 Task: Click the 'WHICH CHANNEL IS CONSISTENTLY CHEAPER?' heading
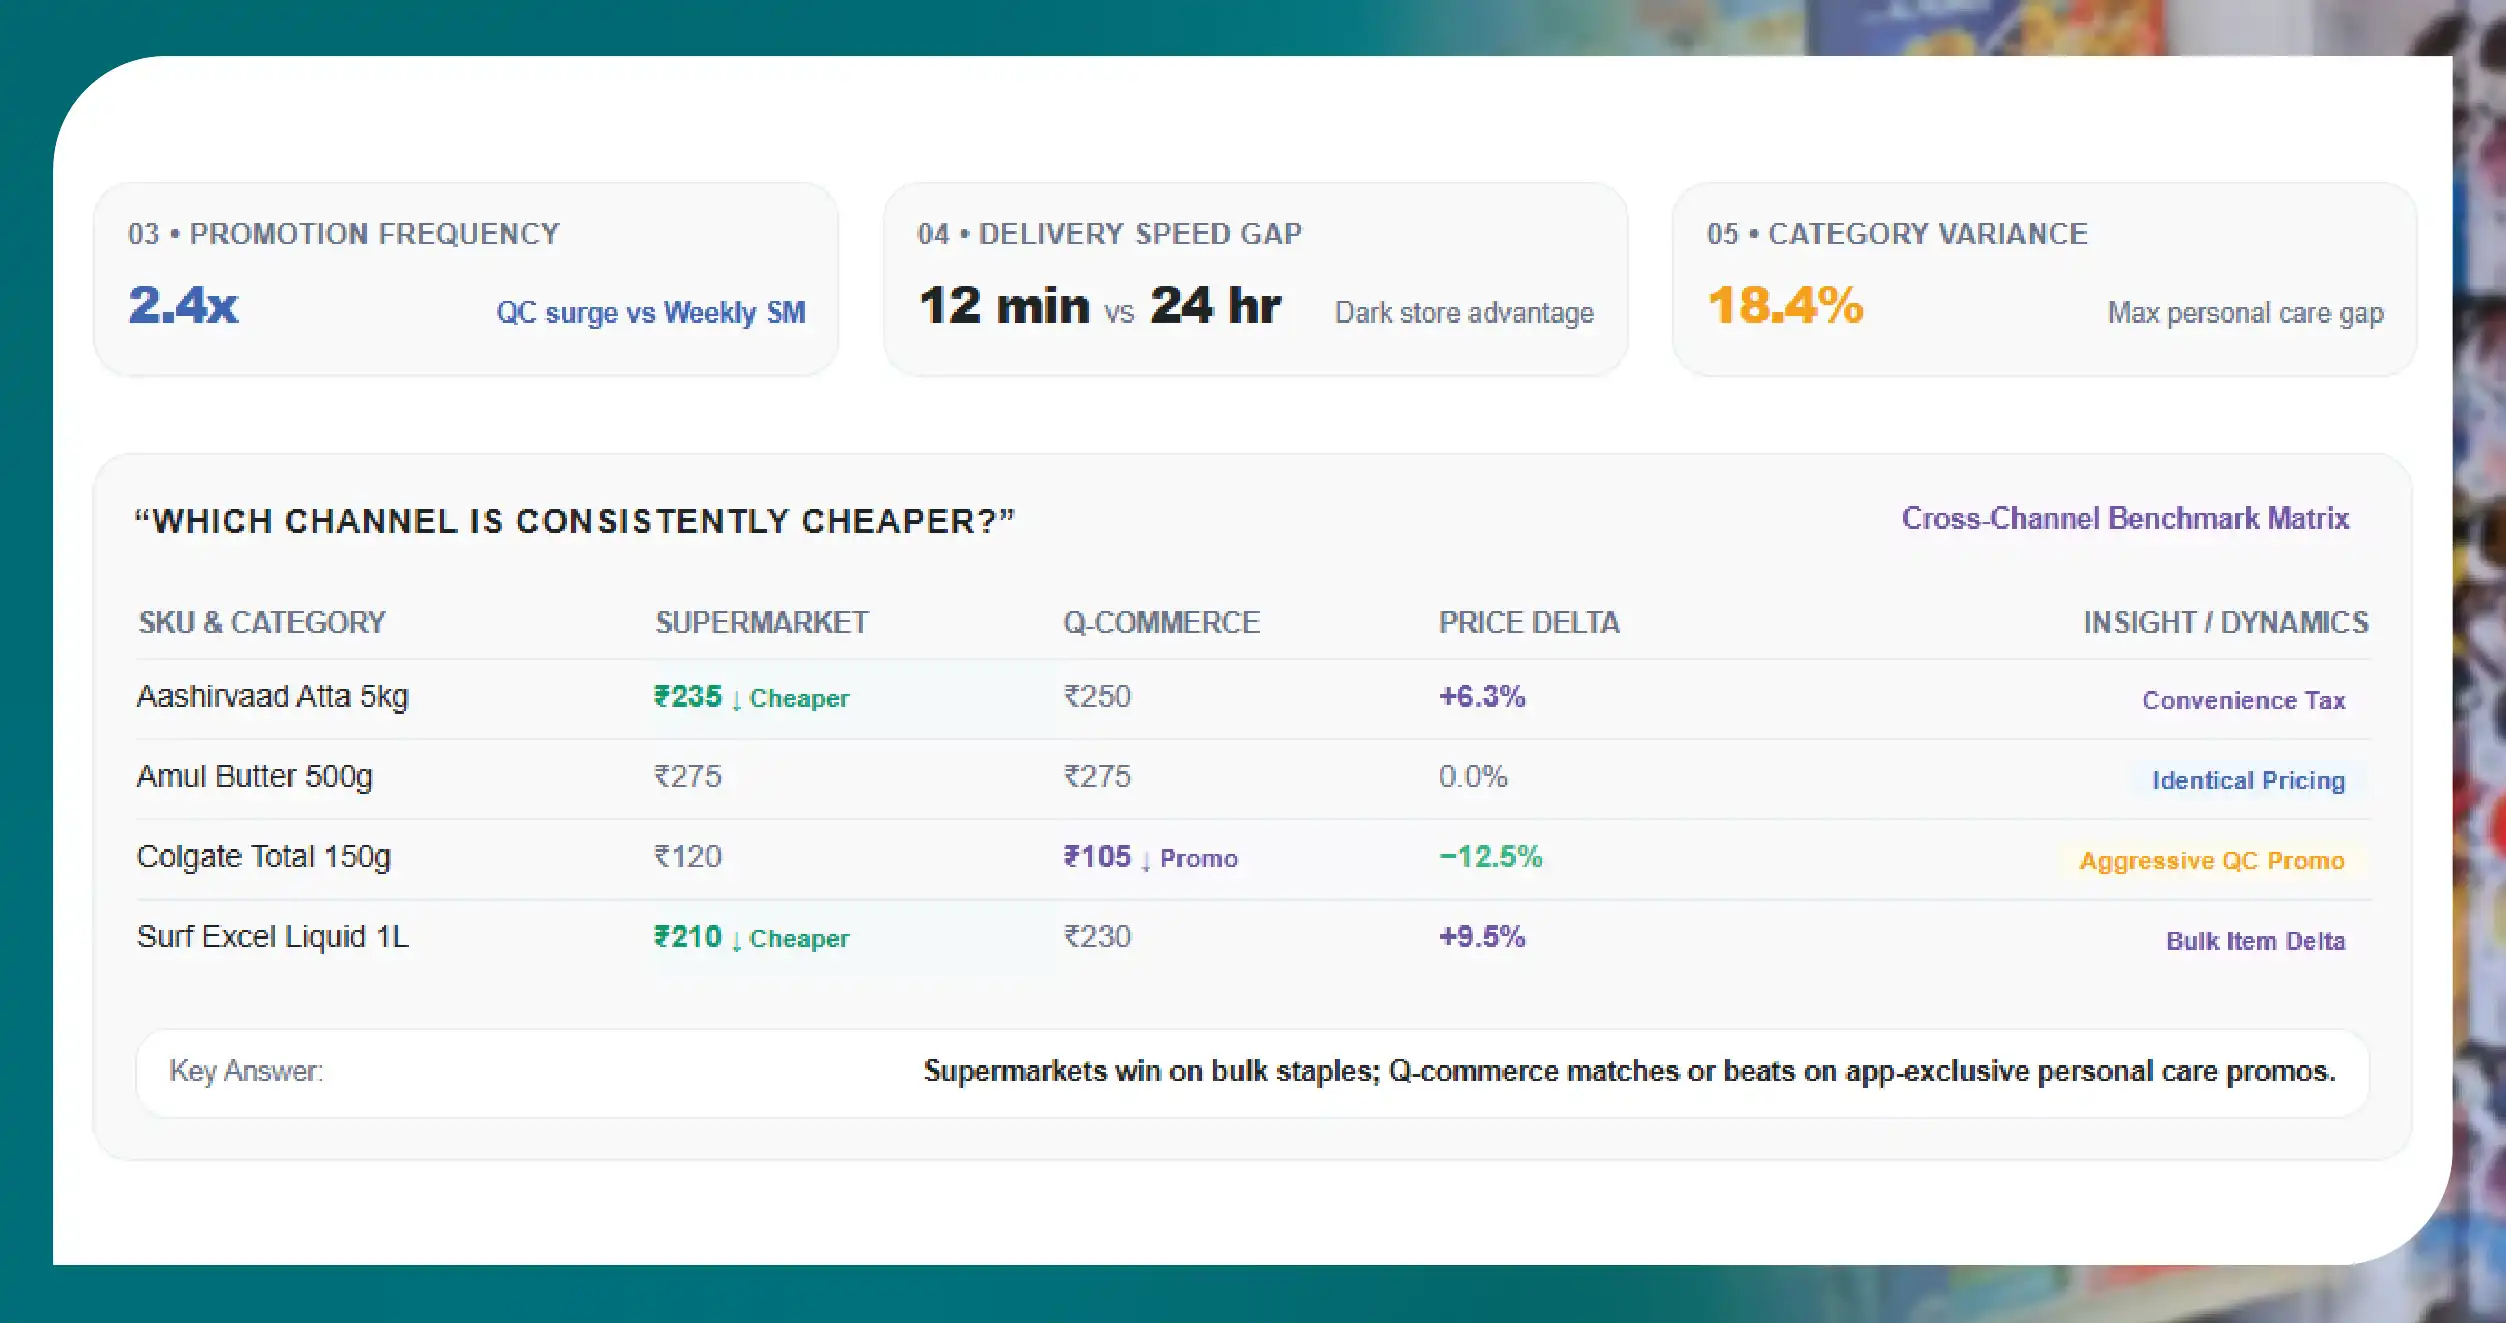[x=575, y=521]
